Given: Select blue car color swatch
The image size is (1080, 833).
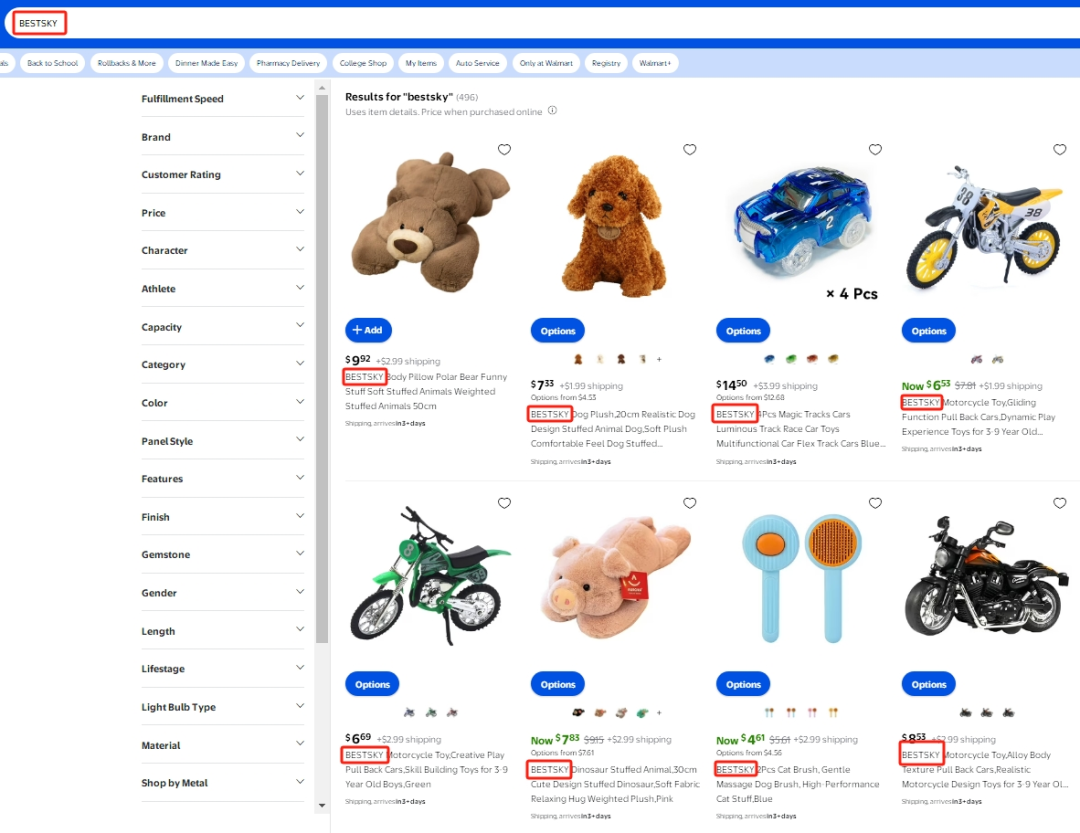Looking at the screenshot, I should 769,358.
